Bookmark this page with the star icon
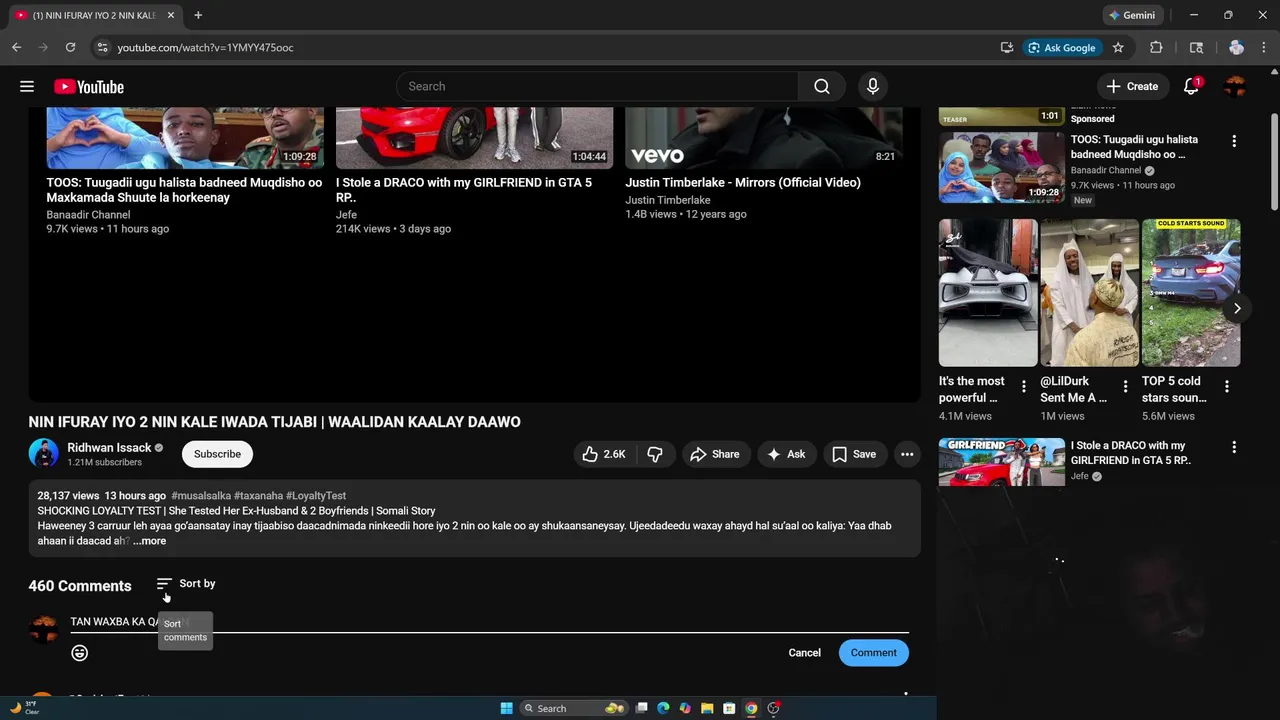The width and height of the screenshot is (1280, 720). pos(1118,47)
